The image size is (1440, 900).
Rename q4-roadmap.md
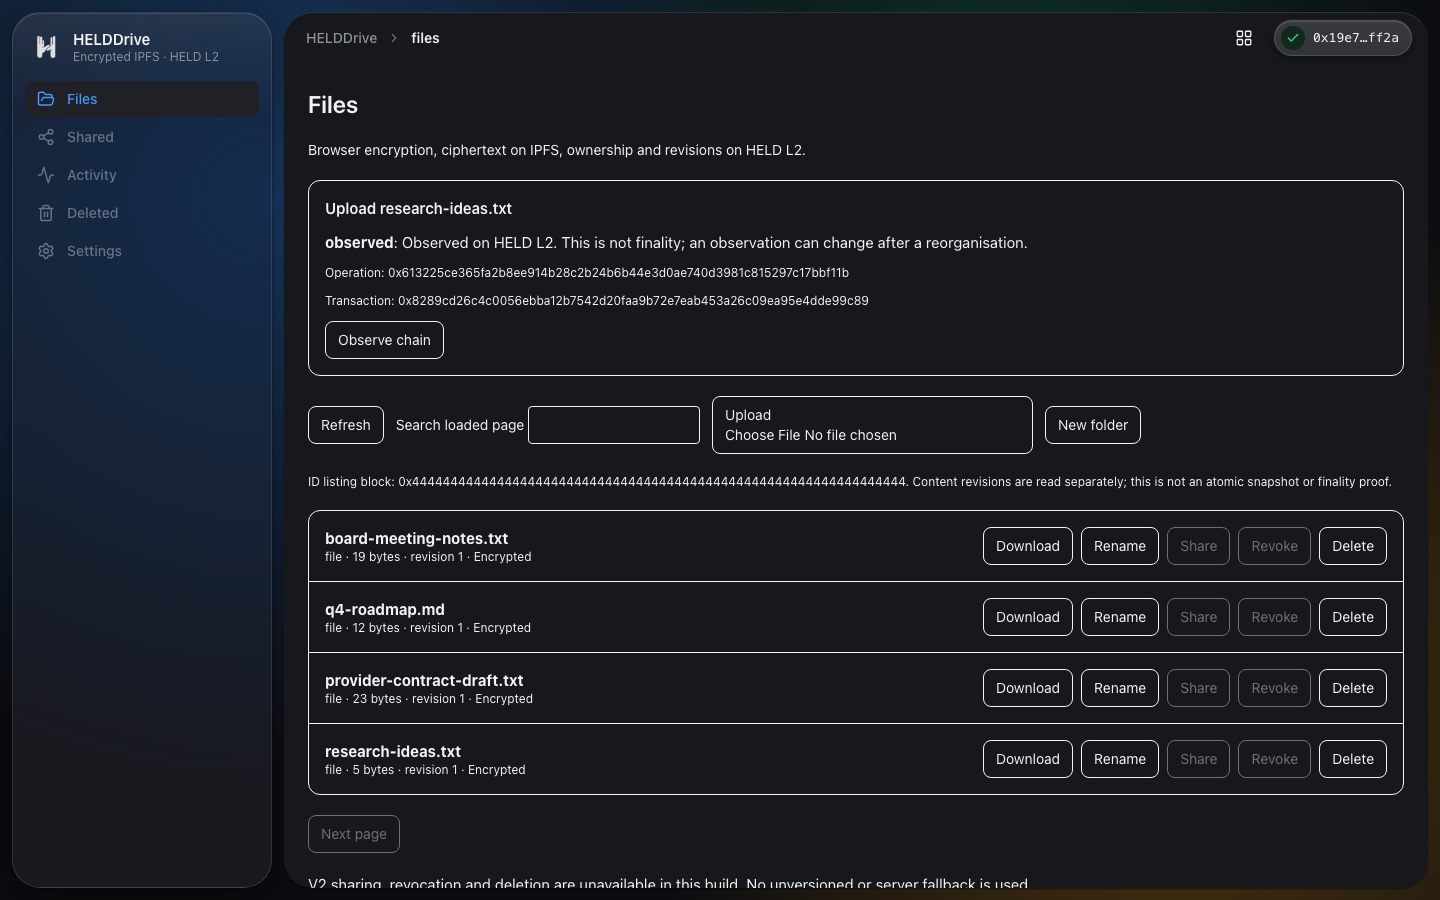[x=1120, y=617]
